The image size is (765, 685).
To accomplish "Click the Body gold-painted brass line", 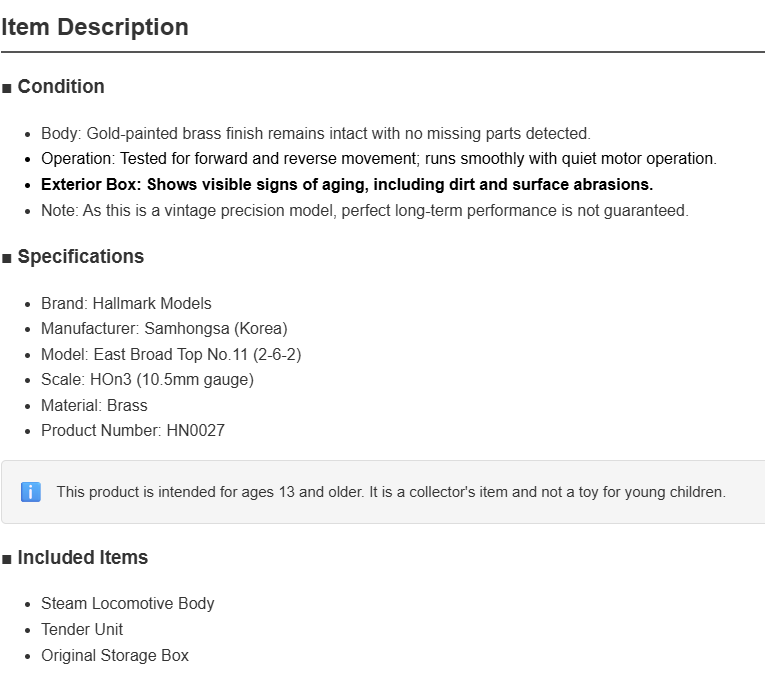I will pos(316,133).
